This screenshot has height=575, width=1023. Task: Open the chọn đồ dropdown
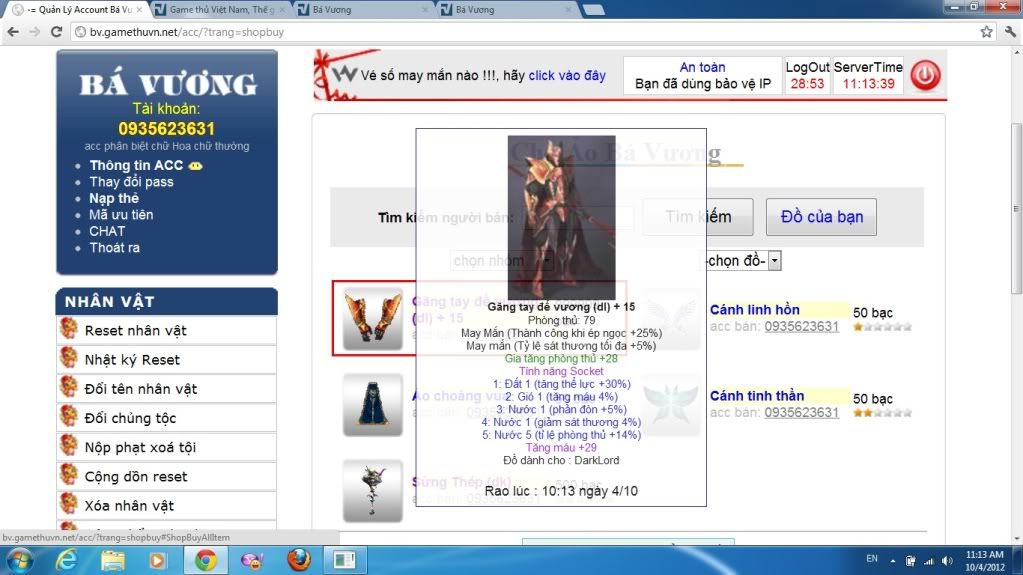pos(744,261)
